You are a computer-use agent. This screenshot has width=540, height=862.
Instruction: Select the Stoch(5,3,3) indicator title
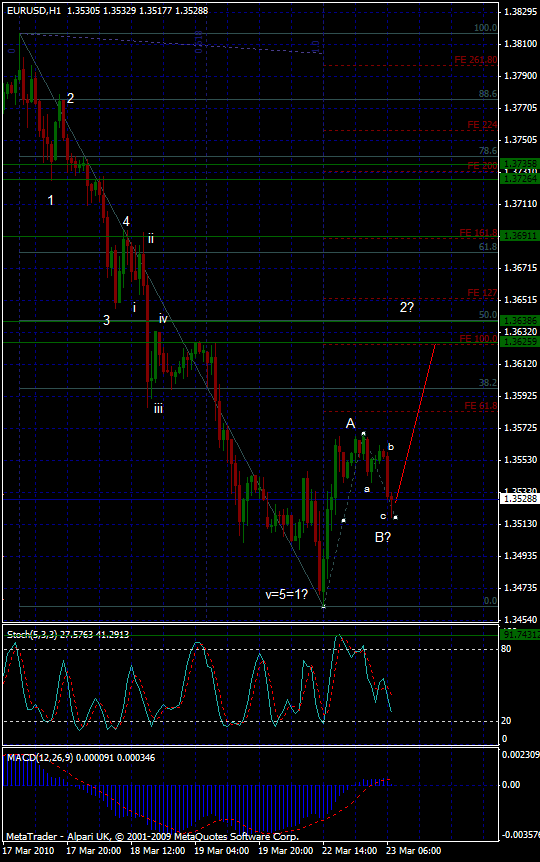point(68,634)
